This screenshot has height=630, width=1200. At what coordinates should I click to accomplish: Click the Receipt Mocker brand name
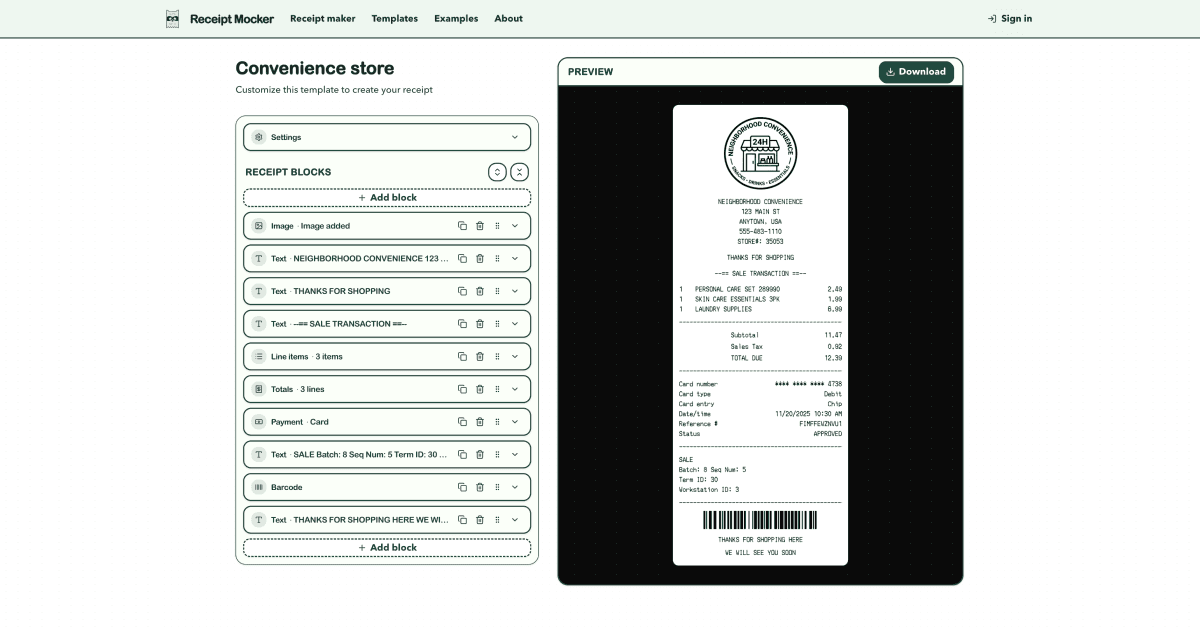[x=232, y=18]
